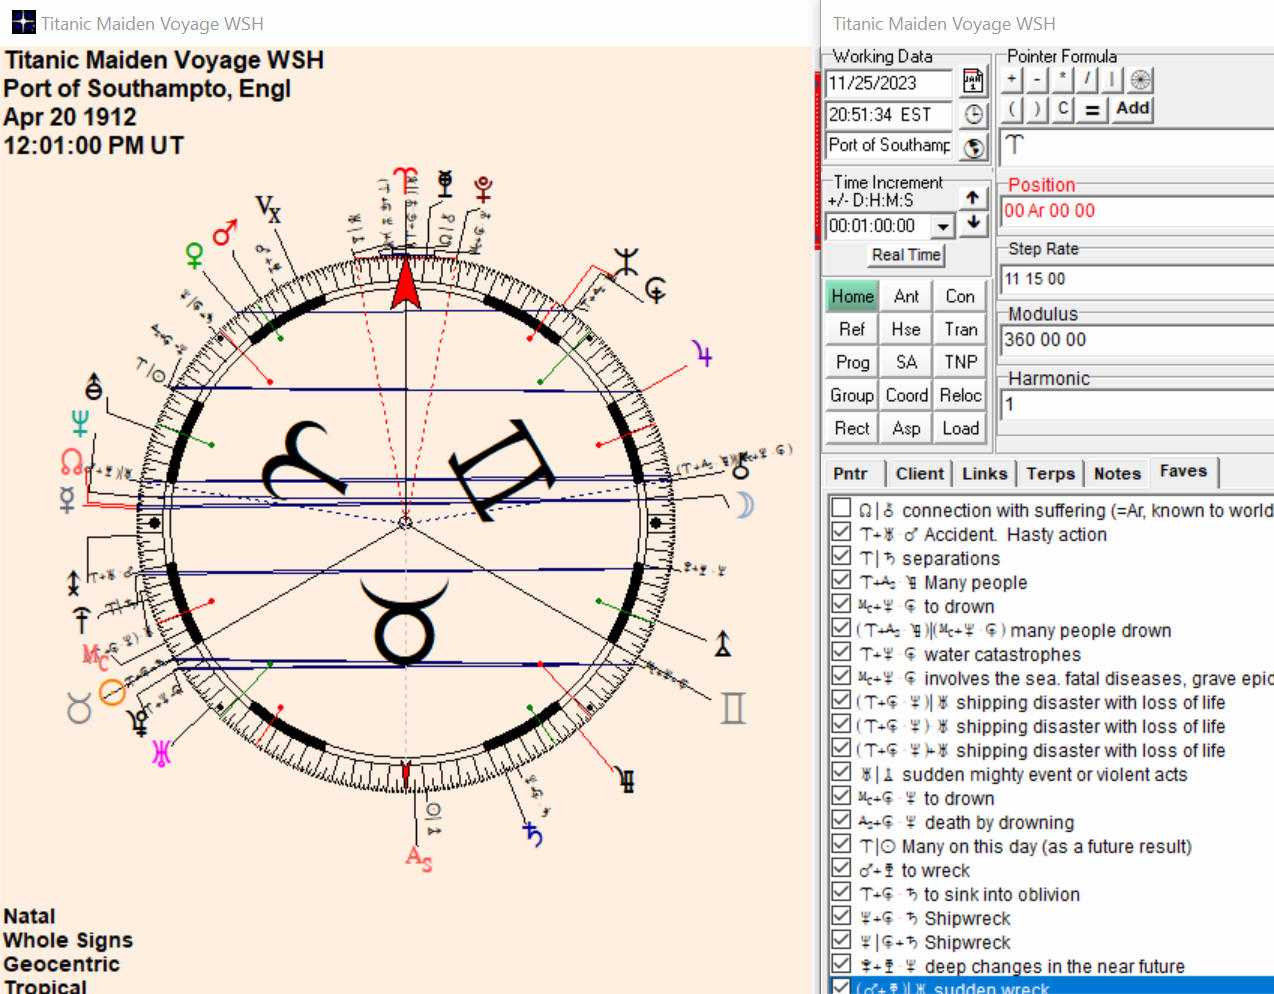
Task: Open the calendar date picker icon
Action: tap(973, 82)
